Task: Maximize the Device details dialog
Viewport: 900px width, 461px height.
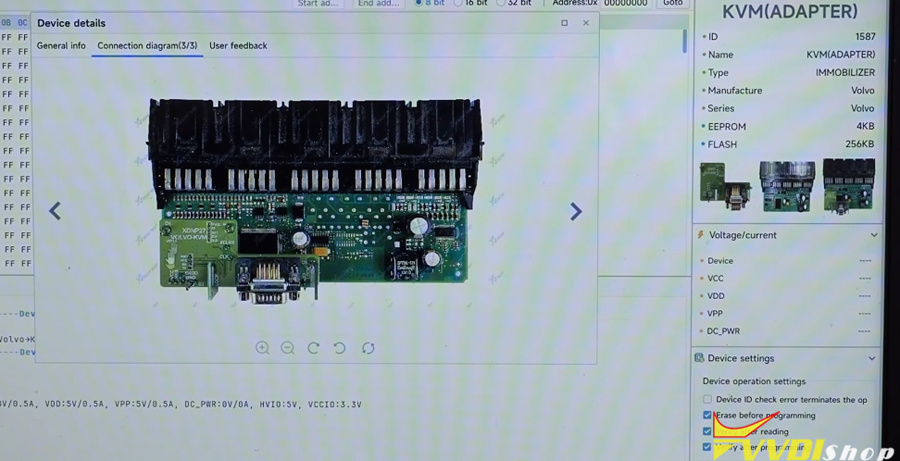Action: tap(564, 23)
